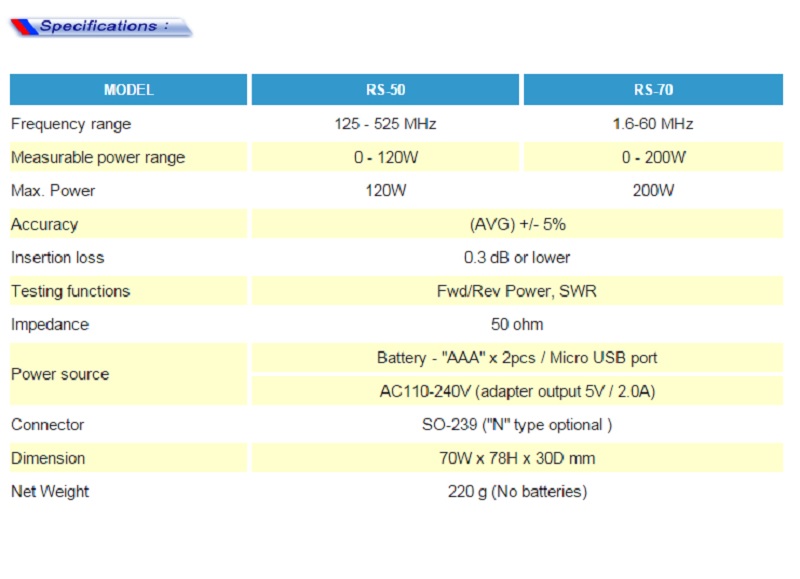Click the 1.6-60 MHz frequency value
The width and height of the screenshot is (800, 579).
click(653, 124)
